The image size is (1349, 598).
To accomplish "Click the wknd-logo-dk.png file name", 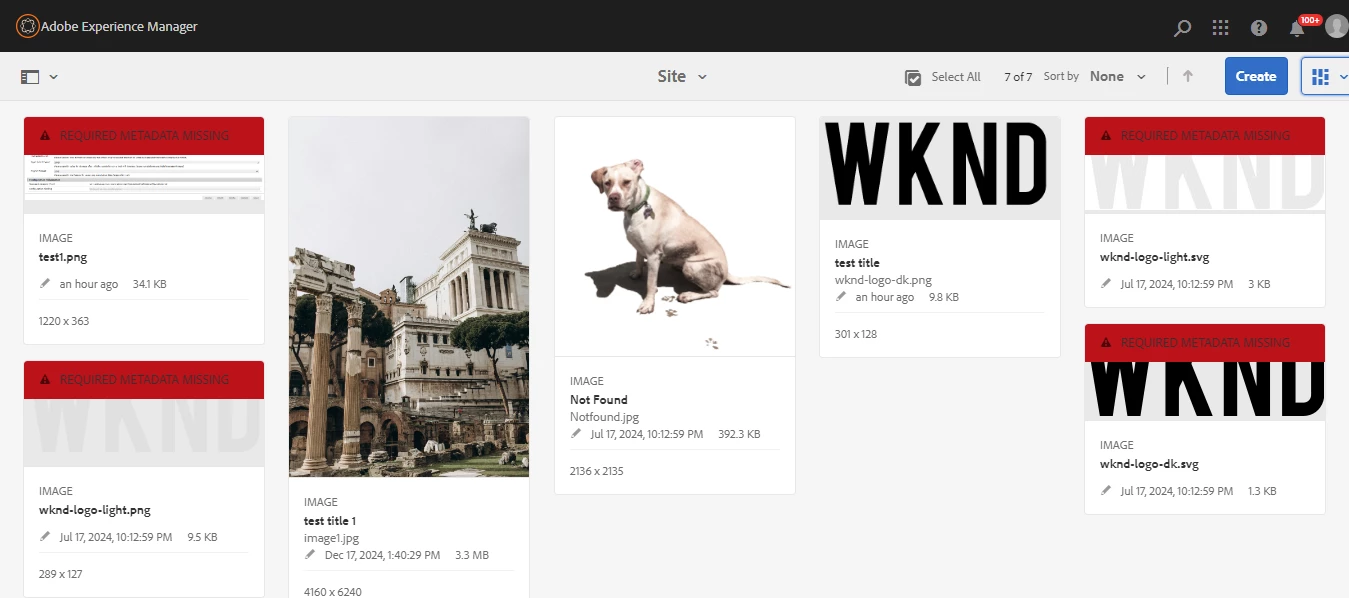I will pyautogui.click(x=883, y=280).
